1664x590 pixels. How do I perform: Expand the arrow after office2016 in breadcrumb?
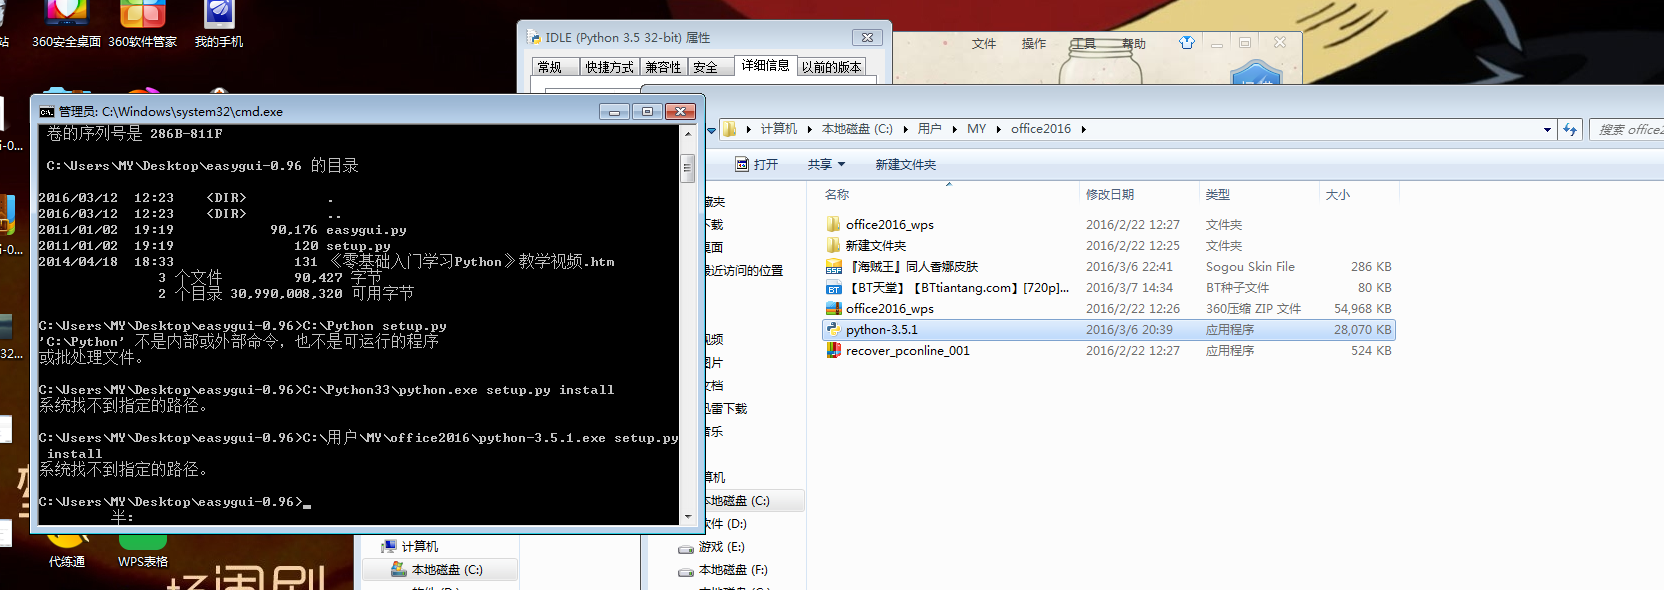pos(1083,129)
